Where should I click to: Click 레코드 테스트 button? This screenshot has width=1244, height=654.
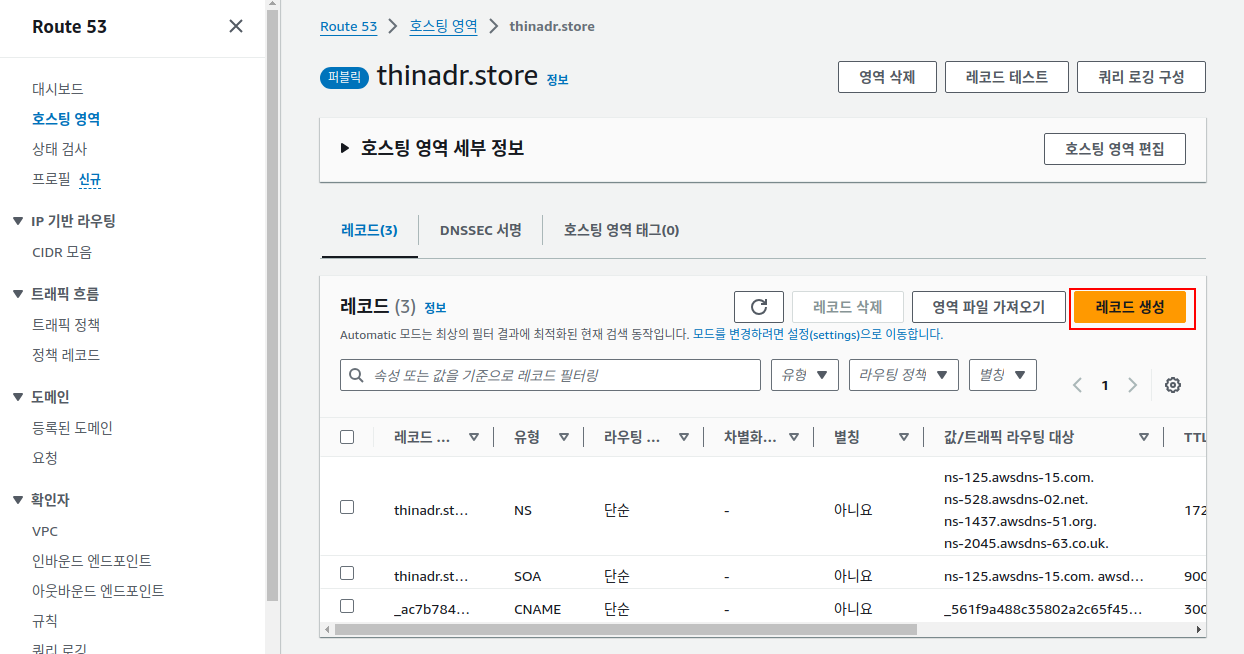(x=1007, y=77)
